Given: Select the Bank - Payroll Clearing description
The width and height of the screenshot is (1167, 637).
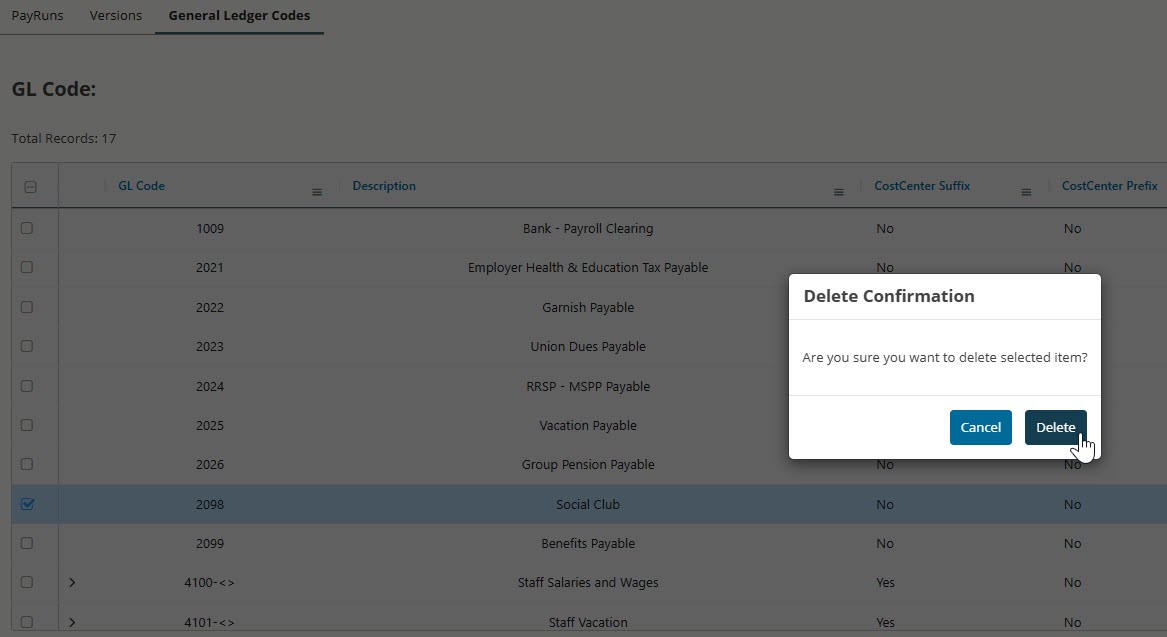Looking at the screenshot, I should (x=588, y=228).
